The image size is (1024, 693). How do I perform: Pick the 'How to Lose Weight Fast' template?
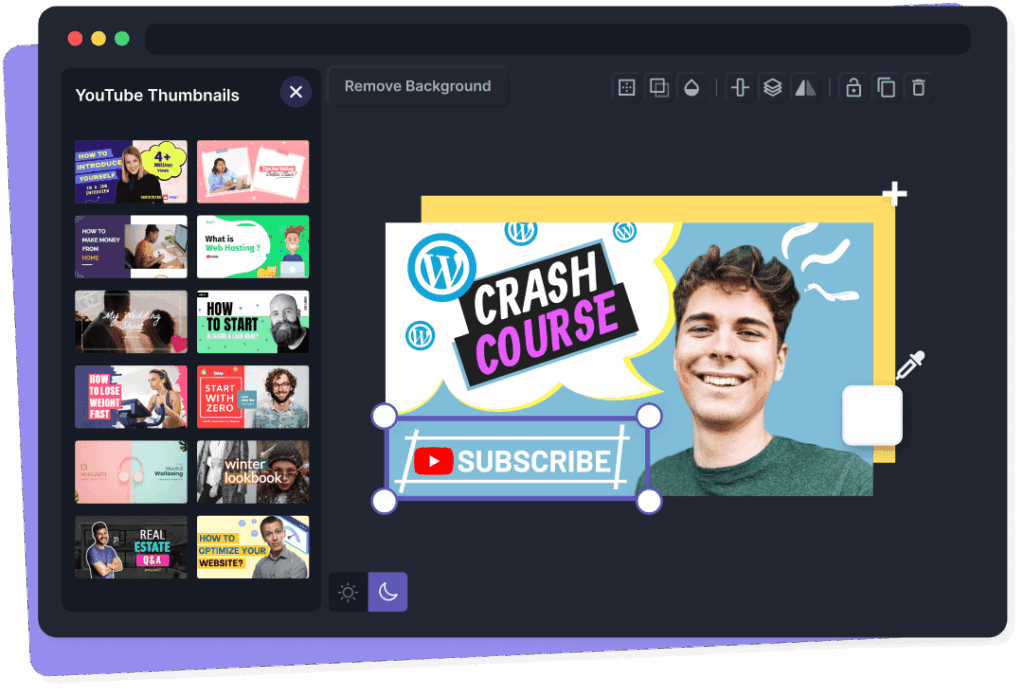(131, 397)
